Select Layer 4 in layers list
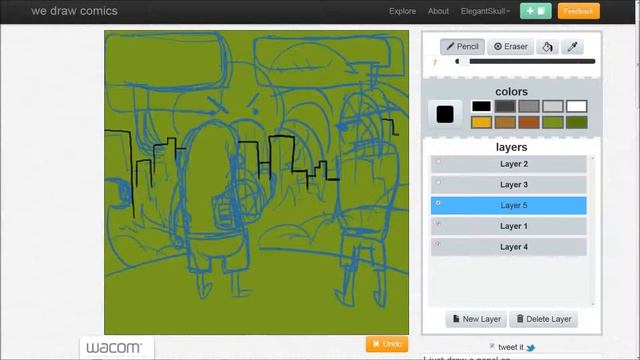Image resolution: width=640 pixels, height=360 pixels. pos(509,247)
